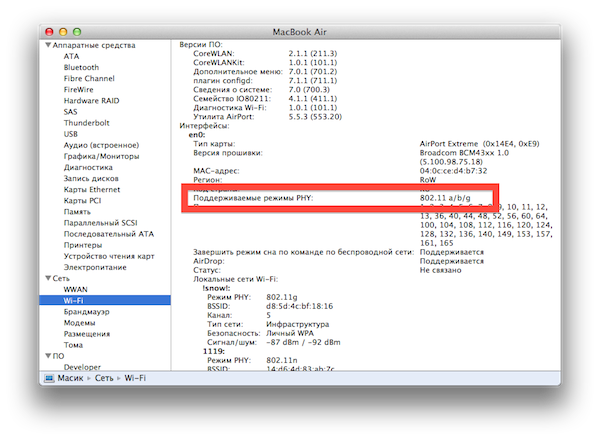Select Тома under Сеть

[x=73, y=345]
